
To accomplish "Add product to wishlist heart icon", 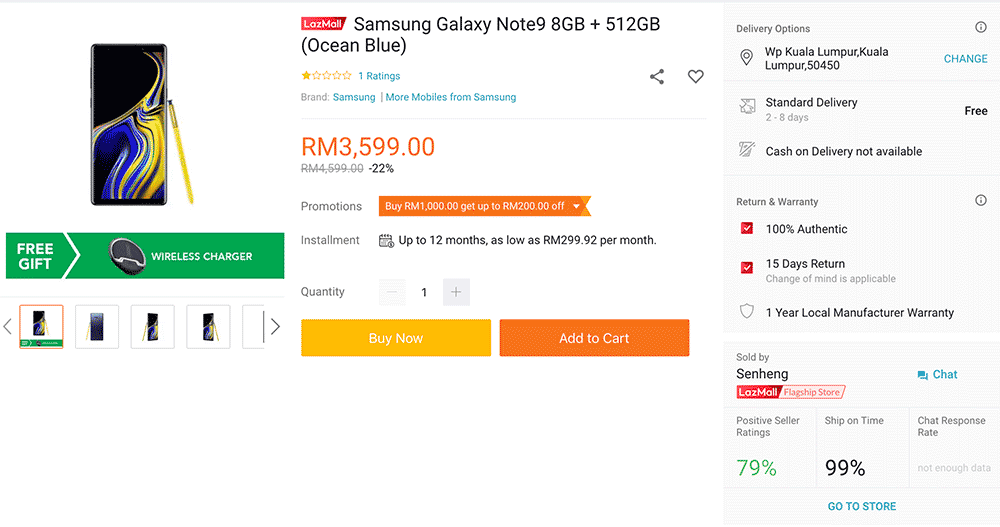I will point(695,77).
